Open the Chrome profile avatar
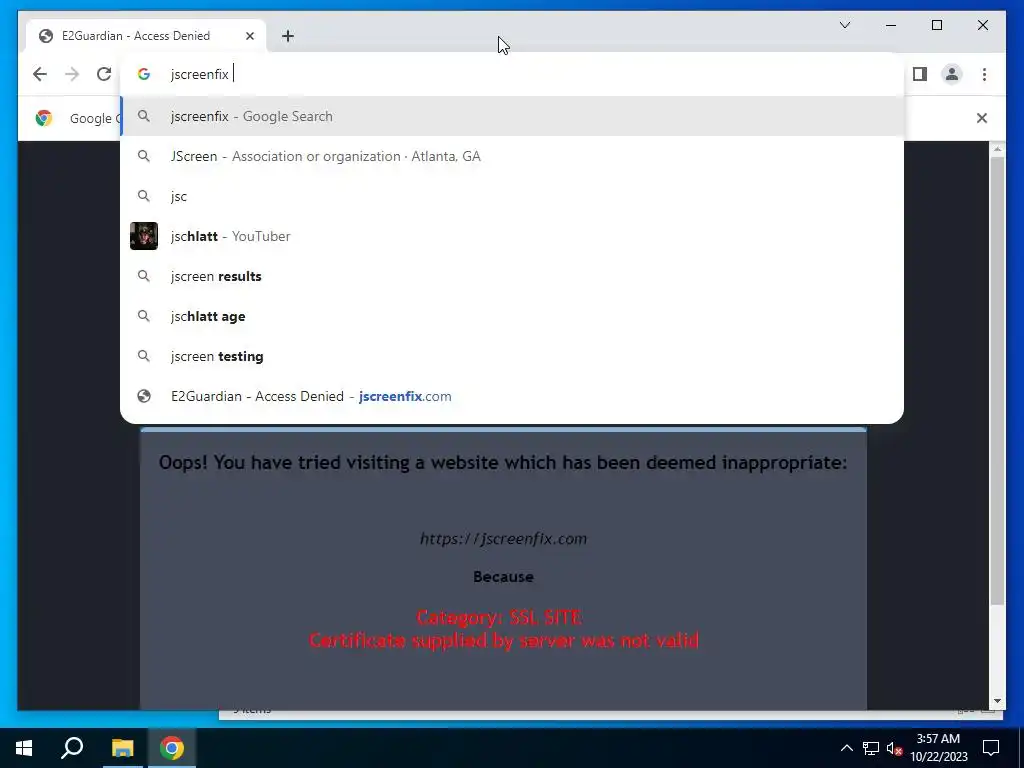The height and width of the screenshot is (768, 1024). coord(952,74)
